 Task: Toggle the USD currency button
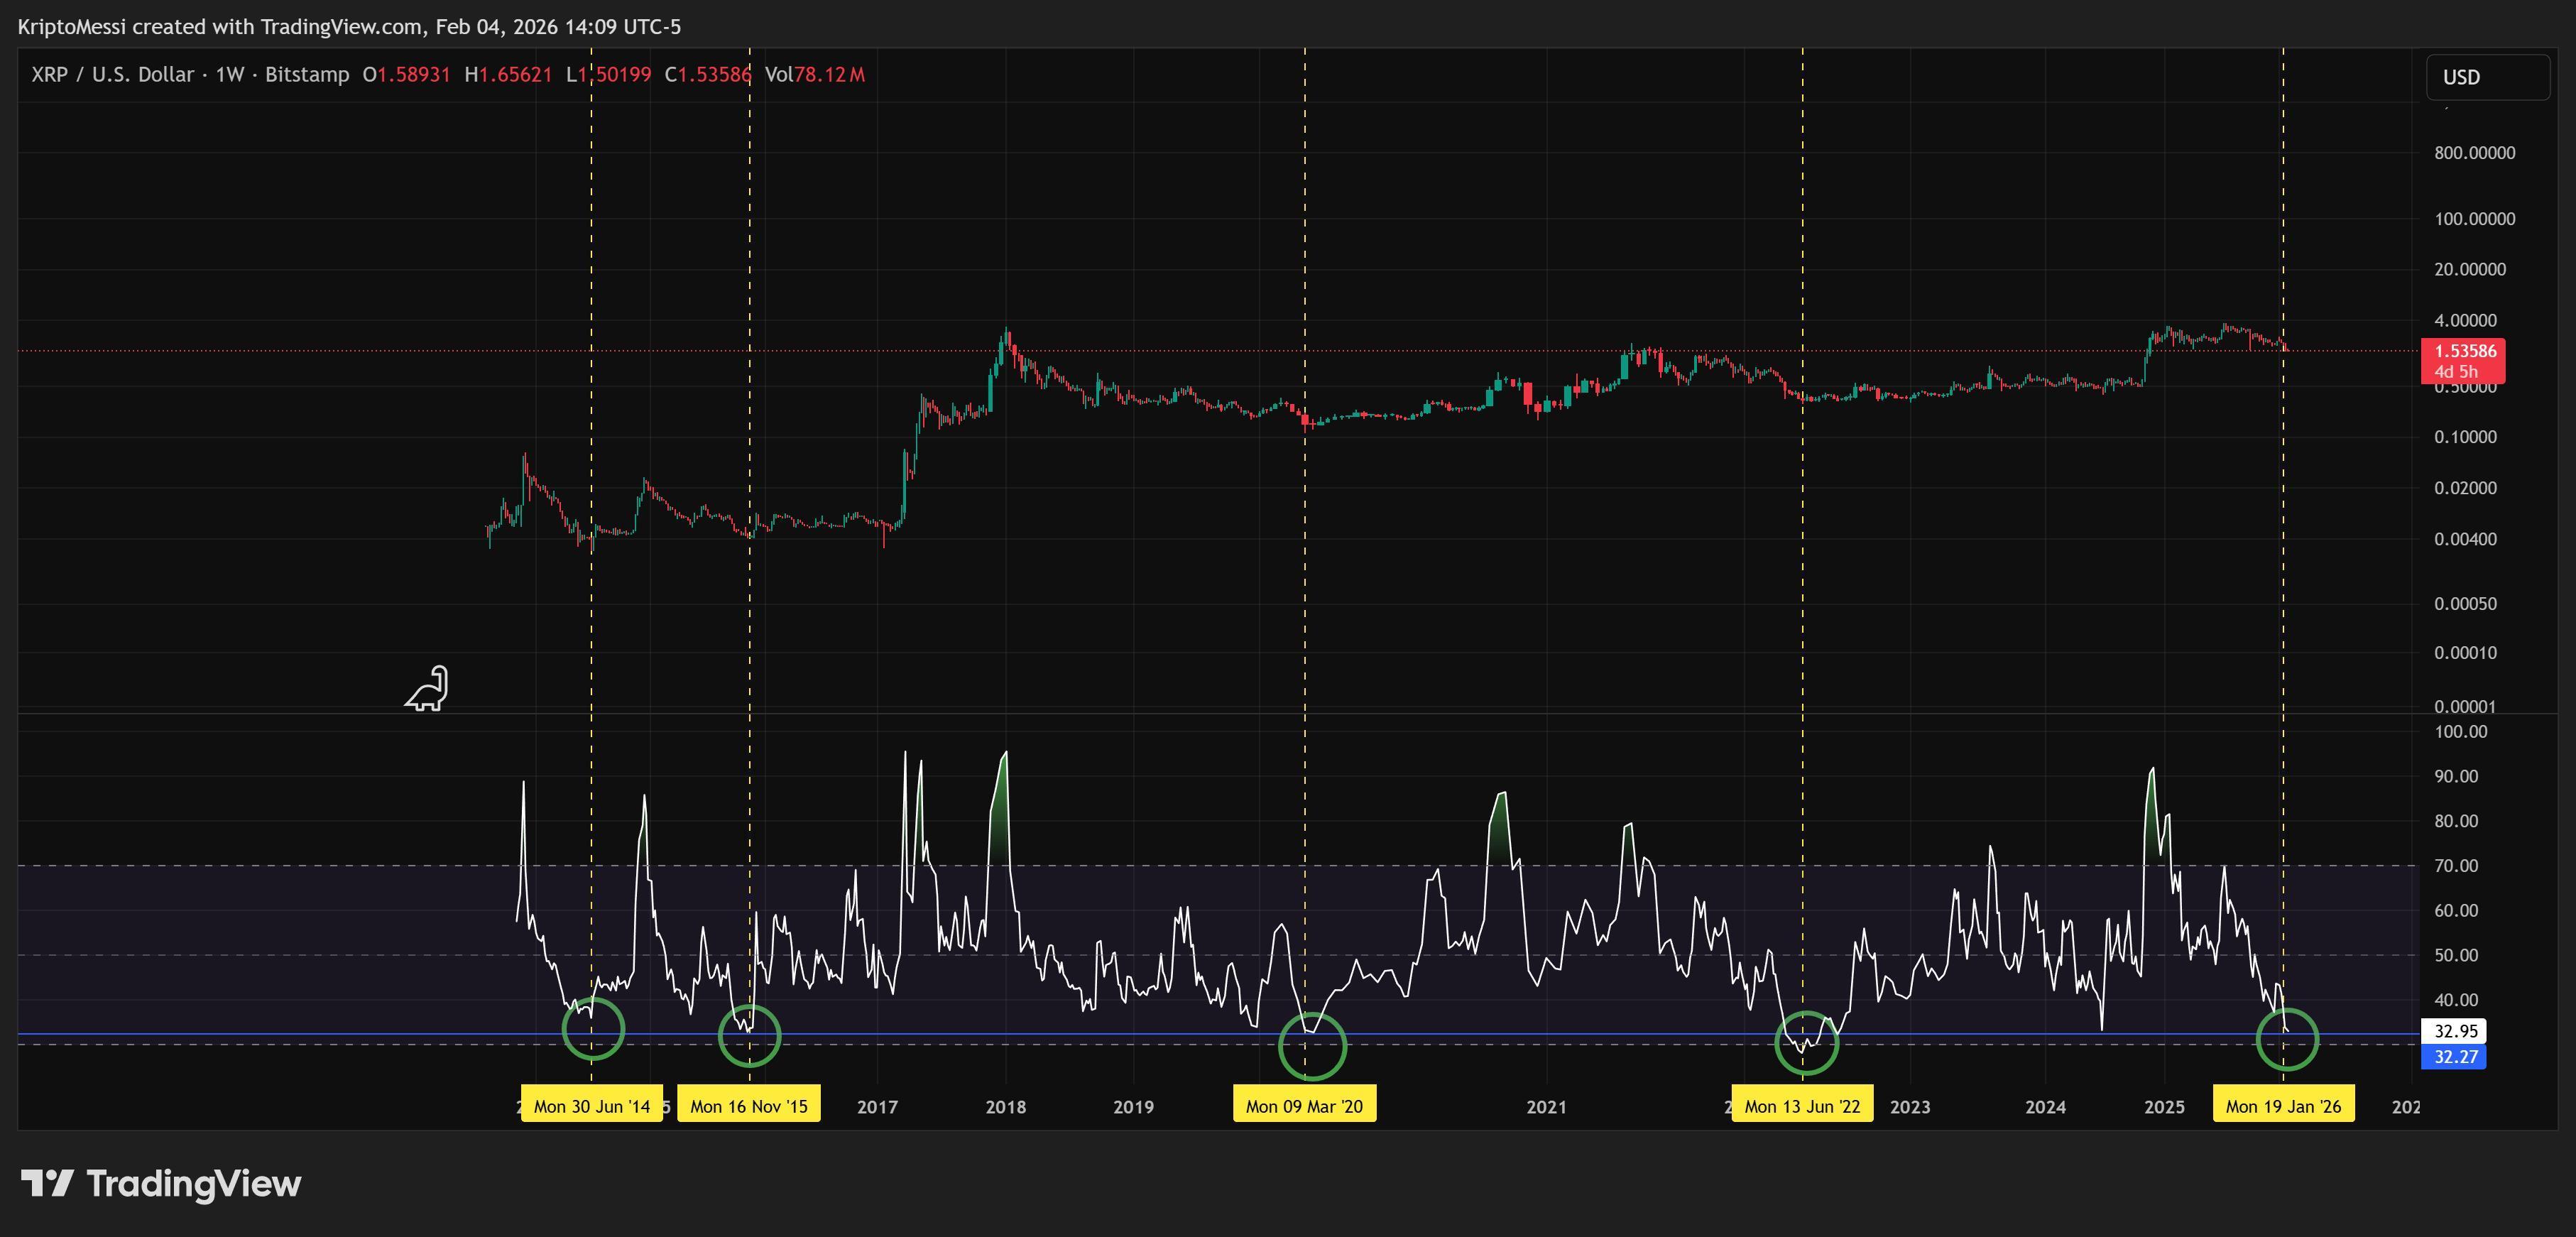(x=2463, y=78)
